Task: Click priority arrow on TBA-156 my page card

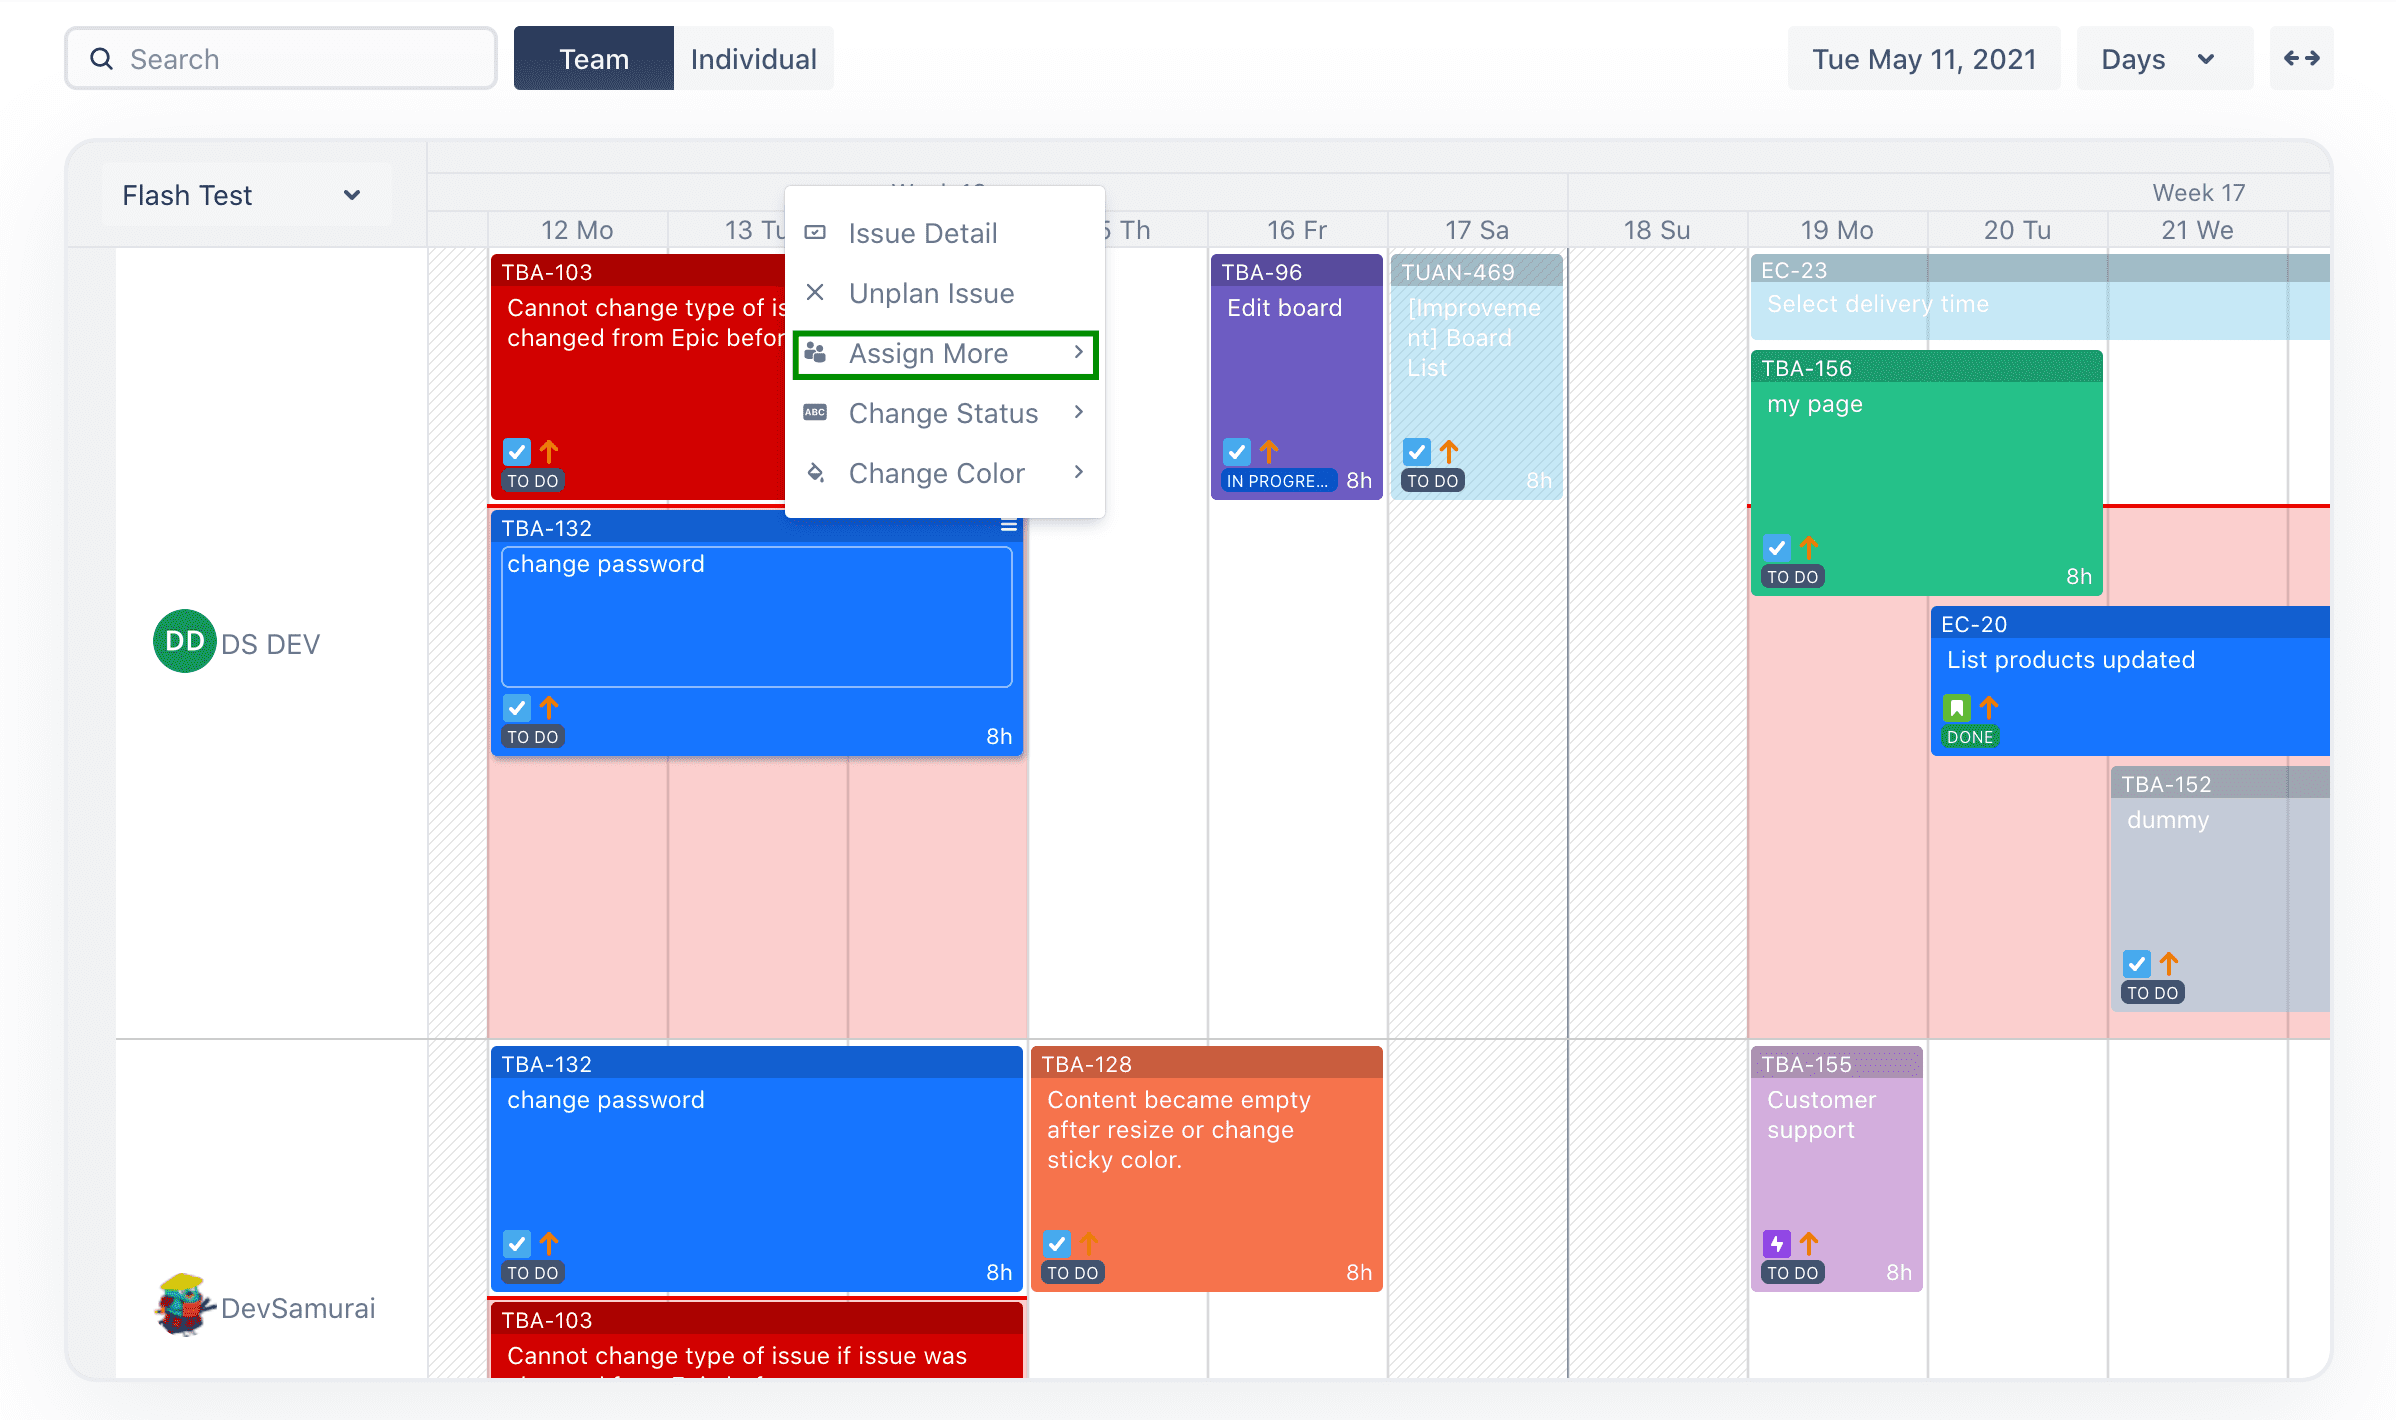Action: (1809, 548)
